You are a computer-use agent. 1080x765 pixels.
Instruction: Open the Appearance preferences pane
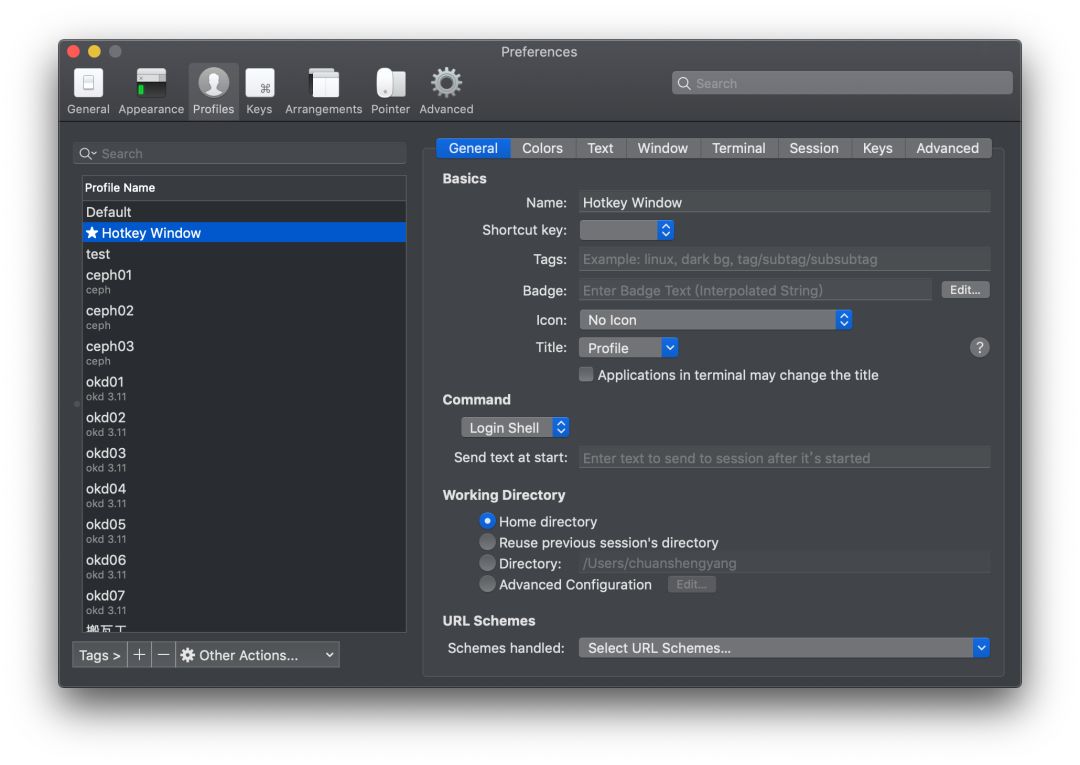click(151, 91)
